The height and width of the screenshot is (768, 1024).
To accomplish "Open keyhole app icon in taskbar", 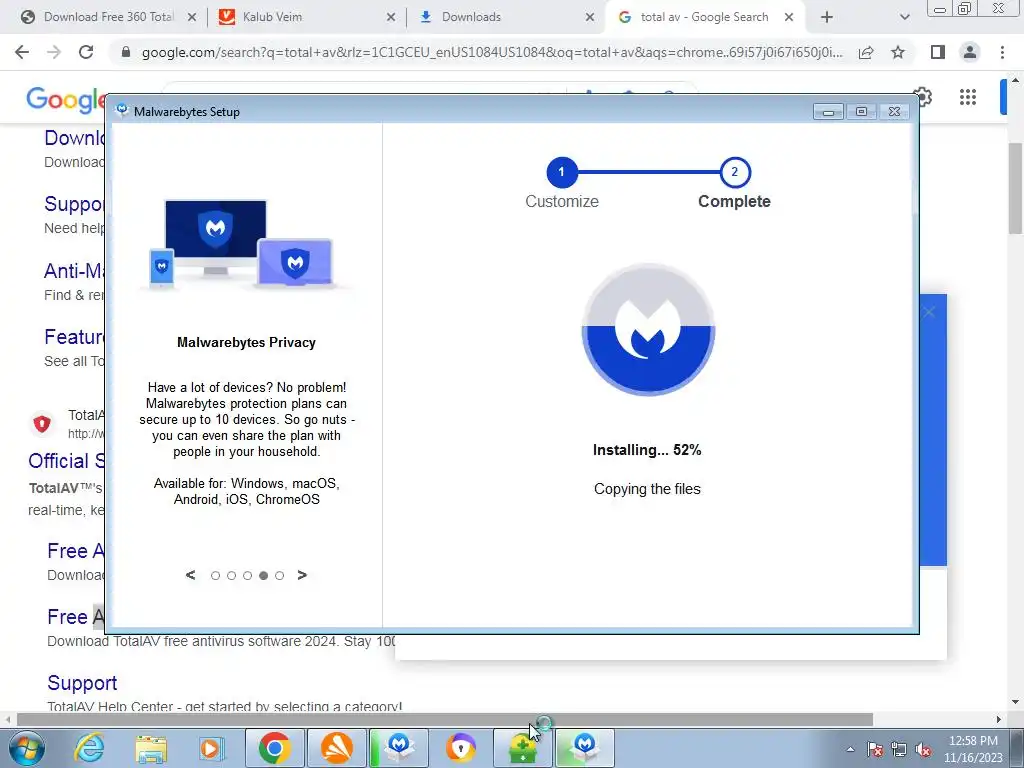I will pos(461,748).
